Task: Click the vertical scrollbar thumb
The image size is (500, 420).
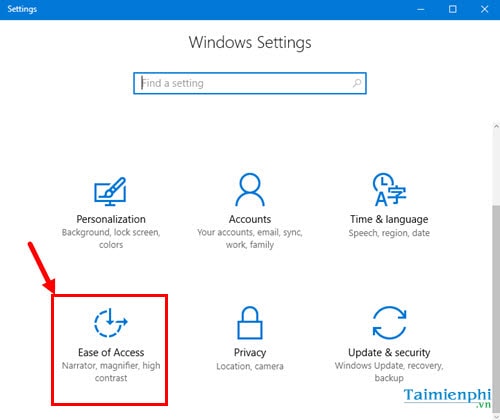Action: tap(496, 310)
